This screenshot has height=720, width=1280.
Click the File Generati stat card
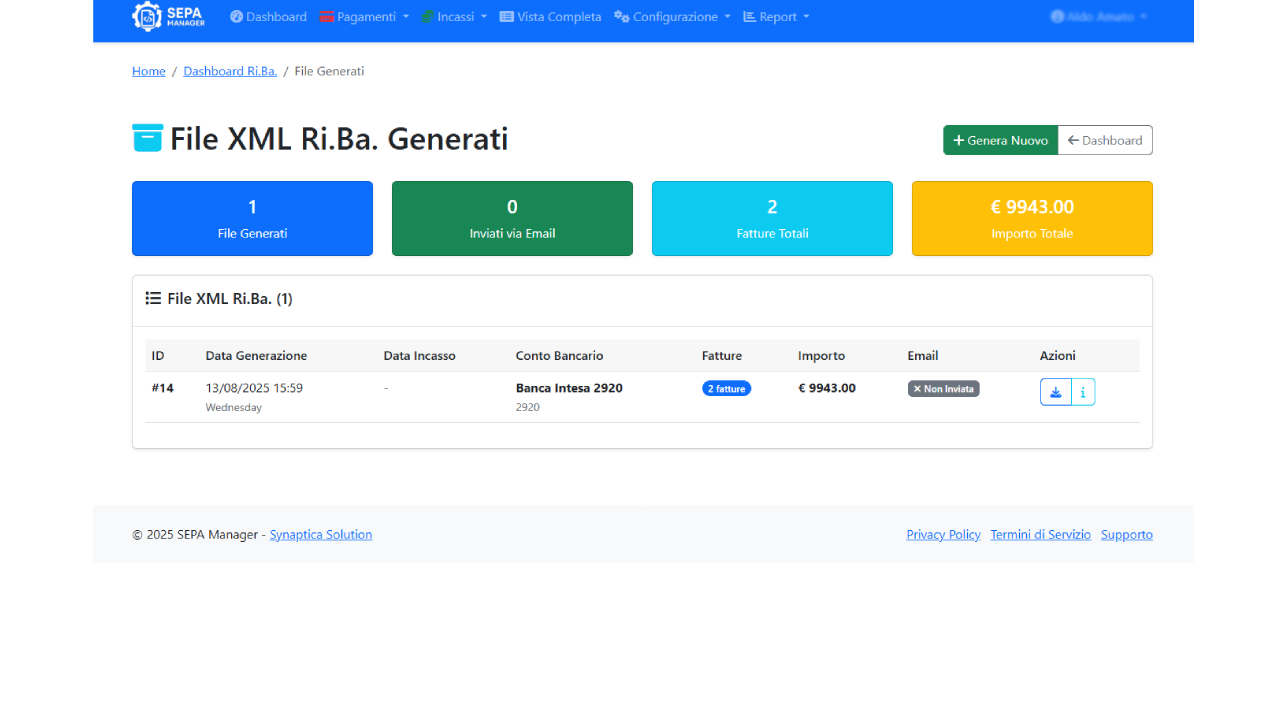[x=252, y=218]
